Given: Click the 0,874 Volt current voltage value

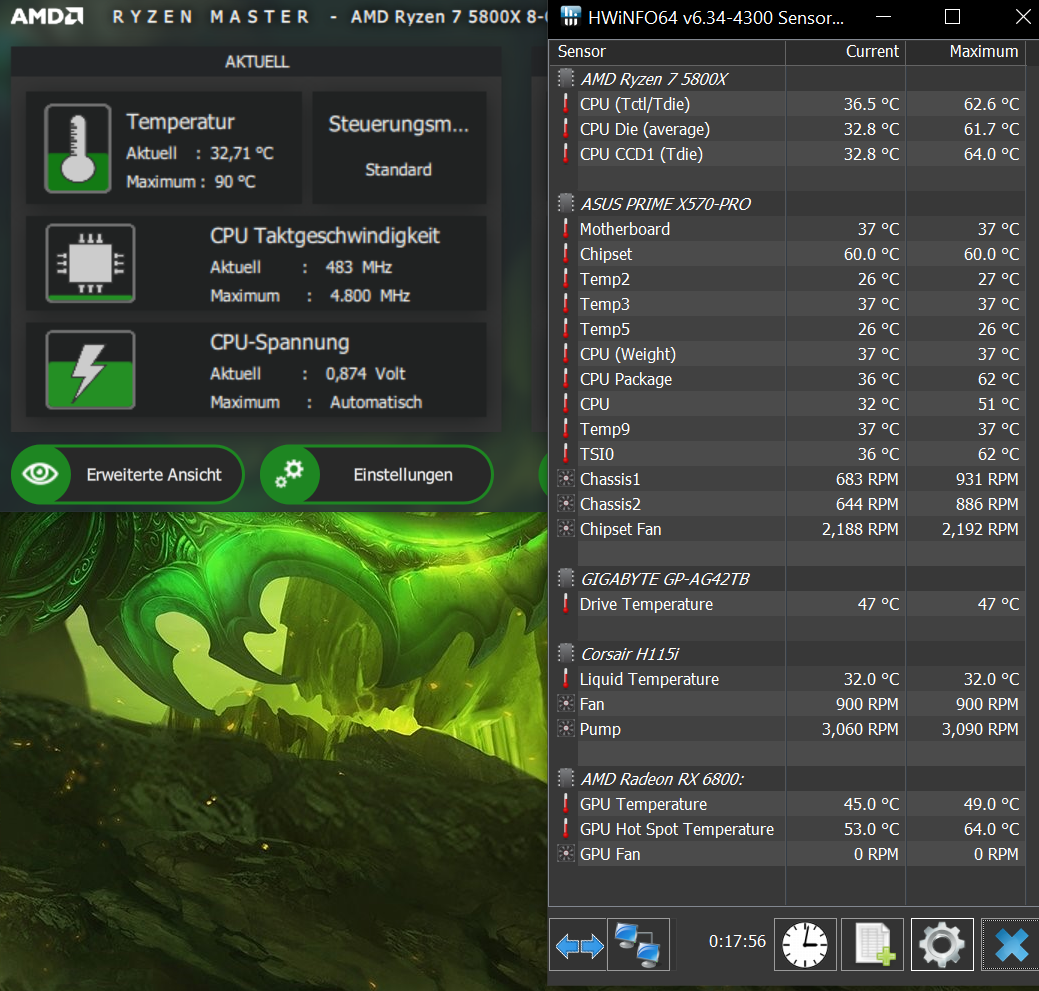Looking at the screenshot, I should (365, 374).
